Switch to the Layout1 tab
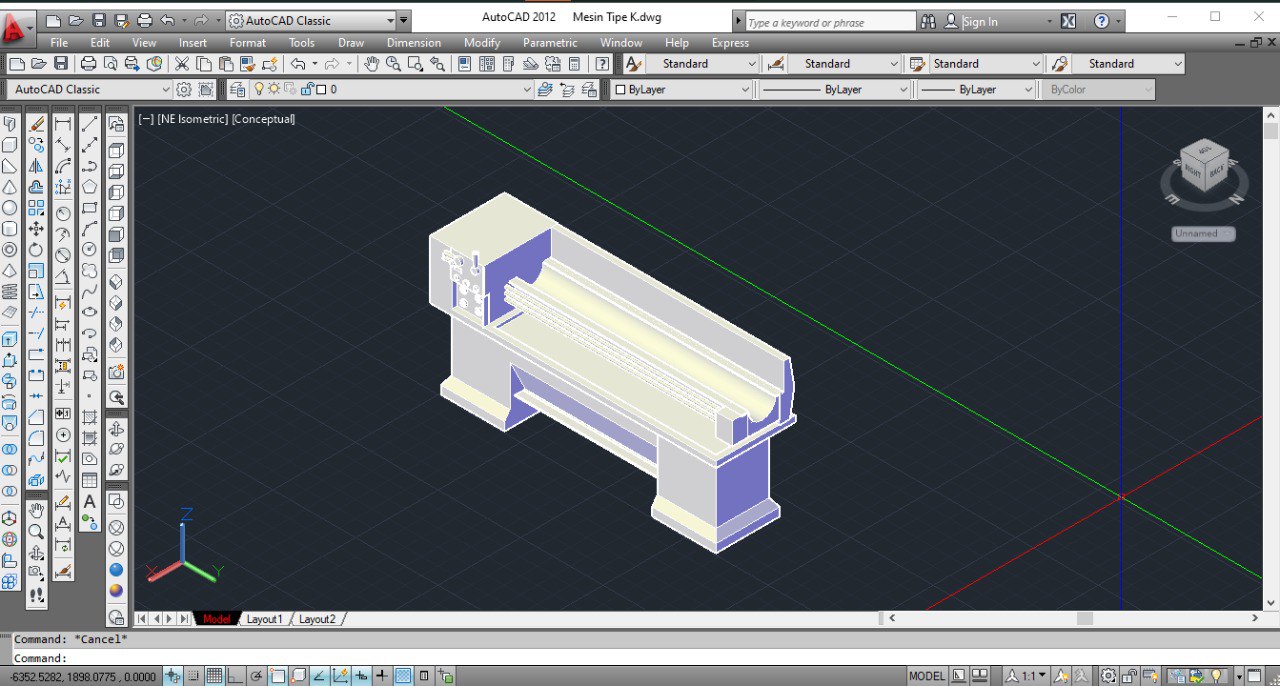Image resolution: width=1280 pixels, height=686 pixels. pyautogui.click(x=264, y=619)
